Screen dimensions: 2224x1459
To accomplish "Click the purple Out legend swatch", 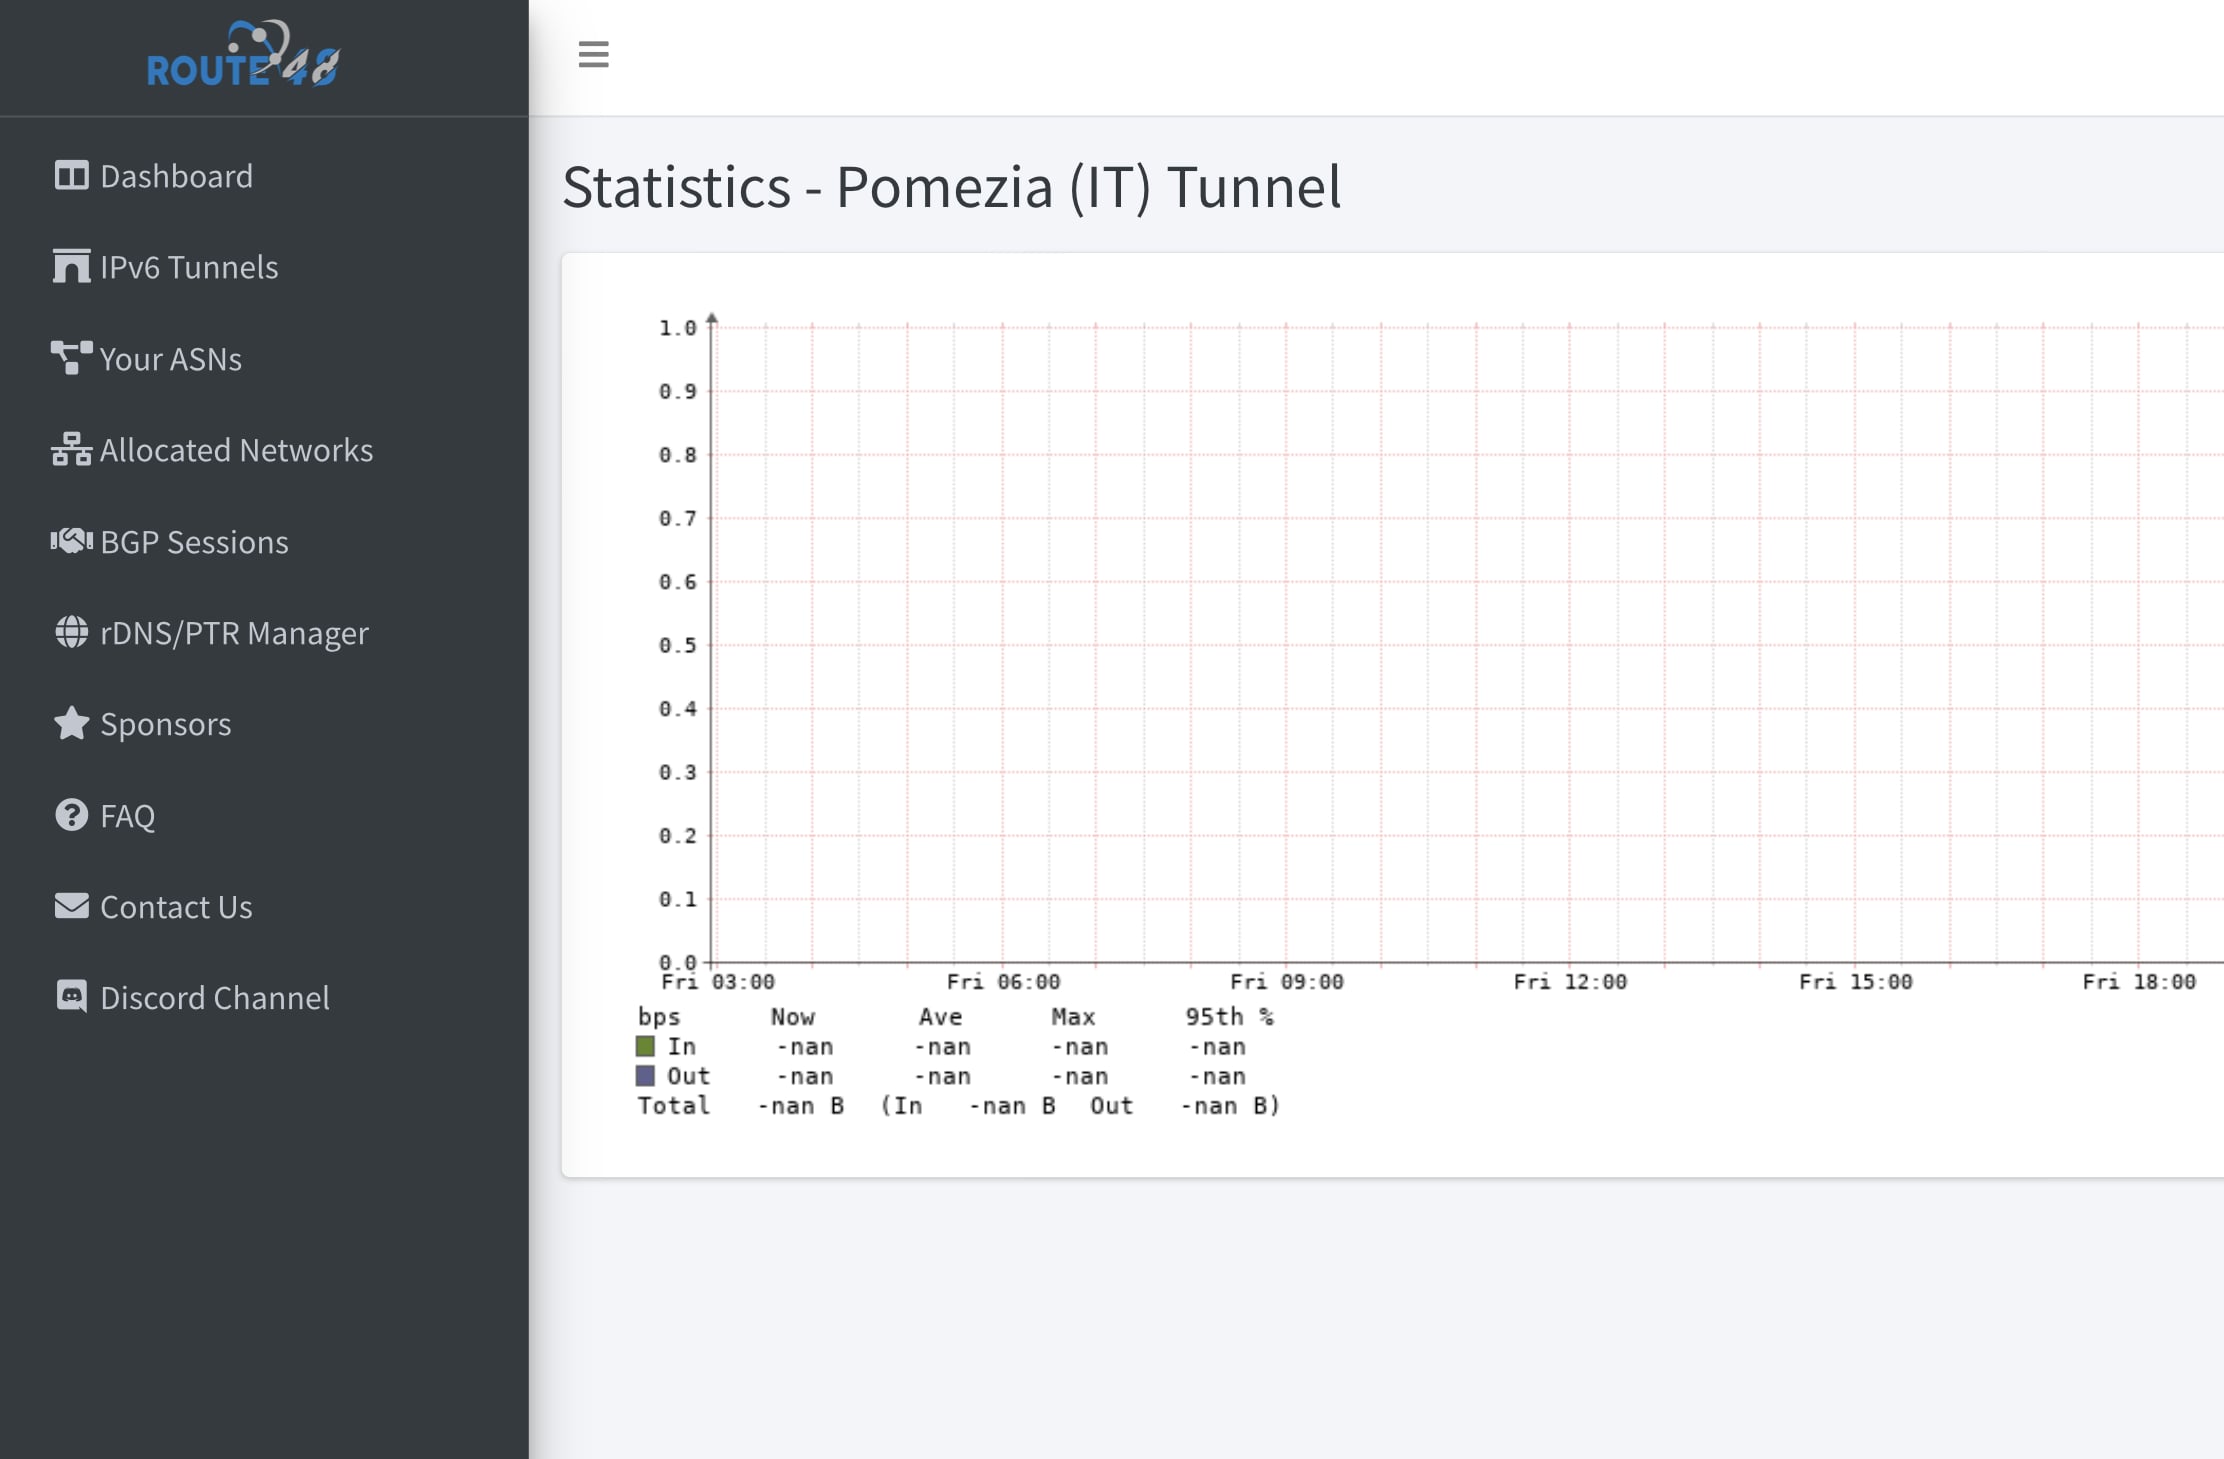I will [645, 1076].
